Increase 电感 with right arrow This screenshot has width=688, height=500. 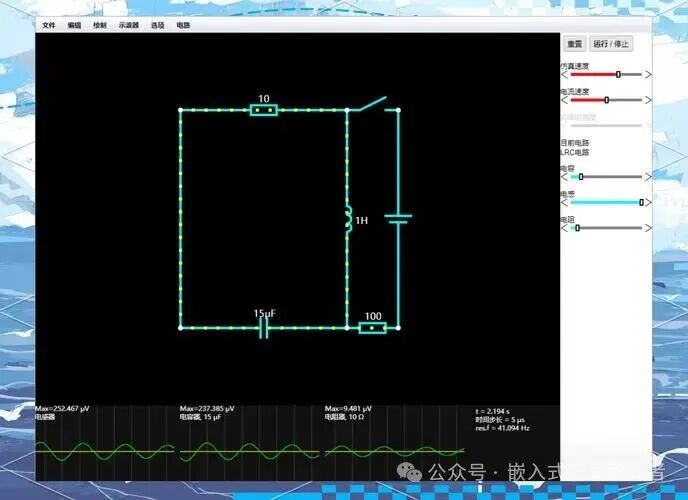(x=648, y=202)
